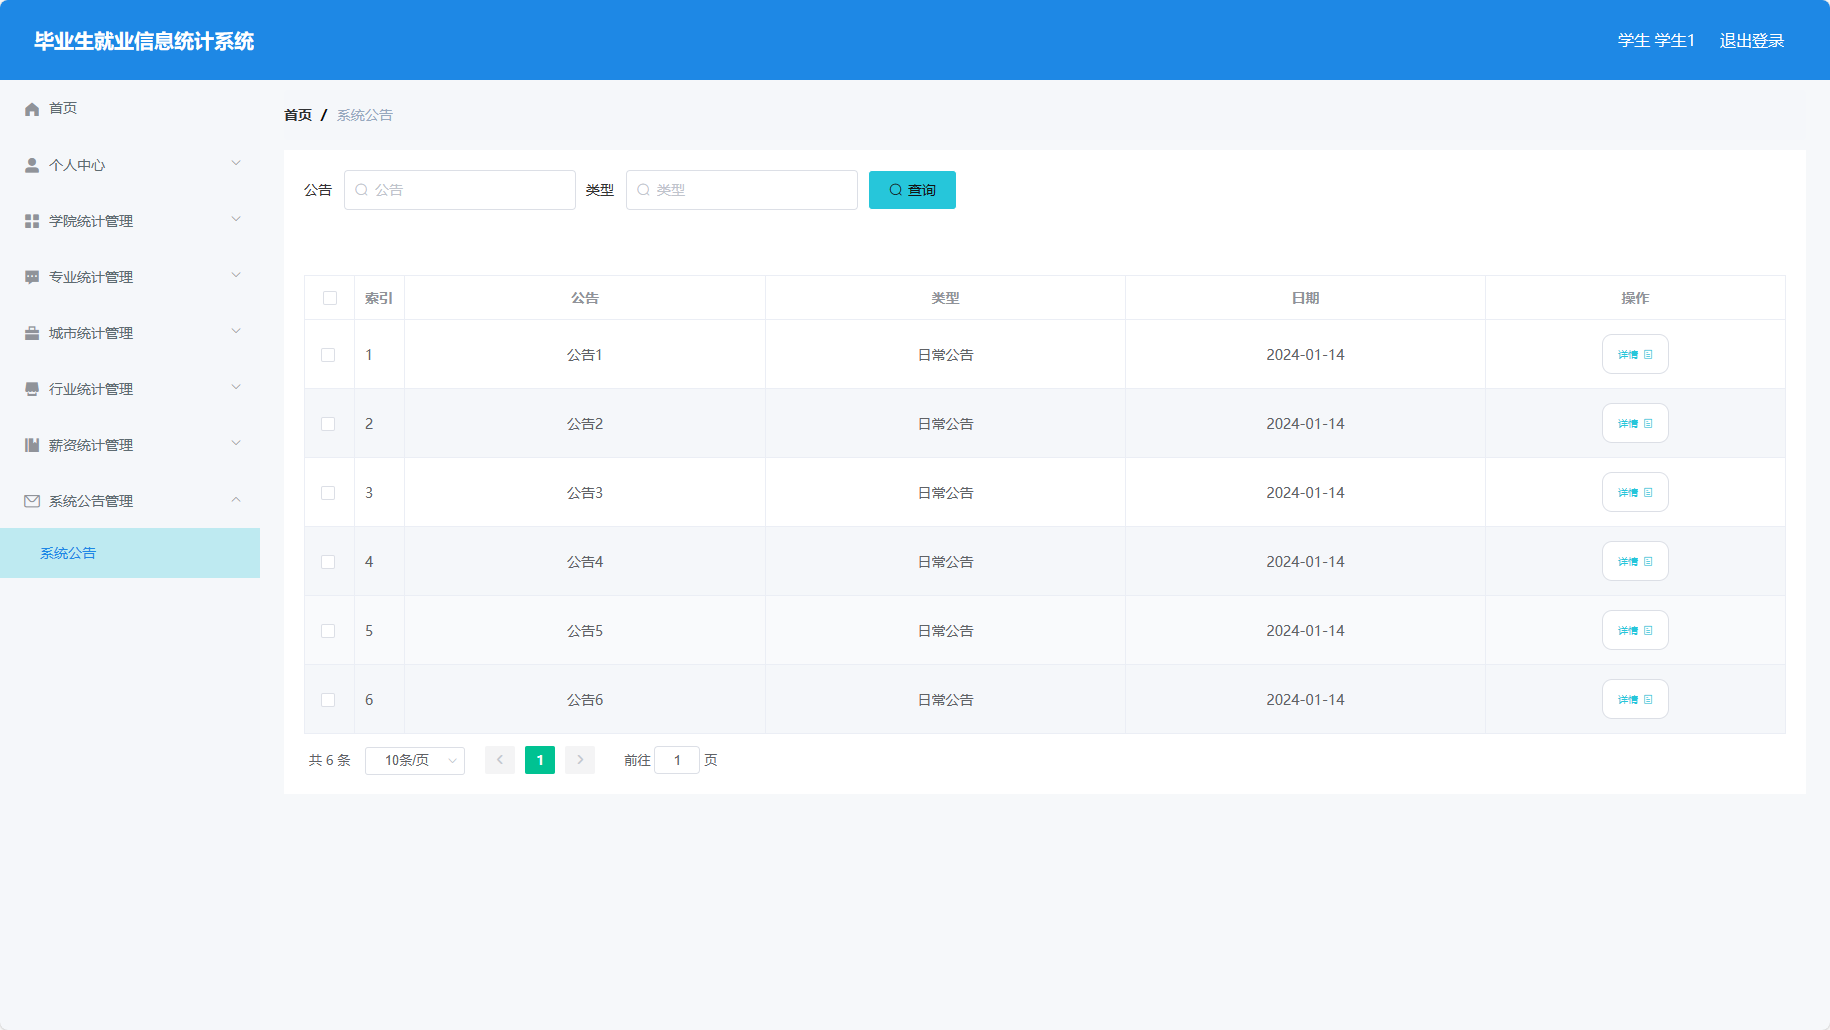This screenshot has width=1830, height=1030.
Task: Open details for 公告3
Action: [1635, 493]
